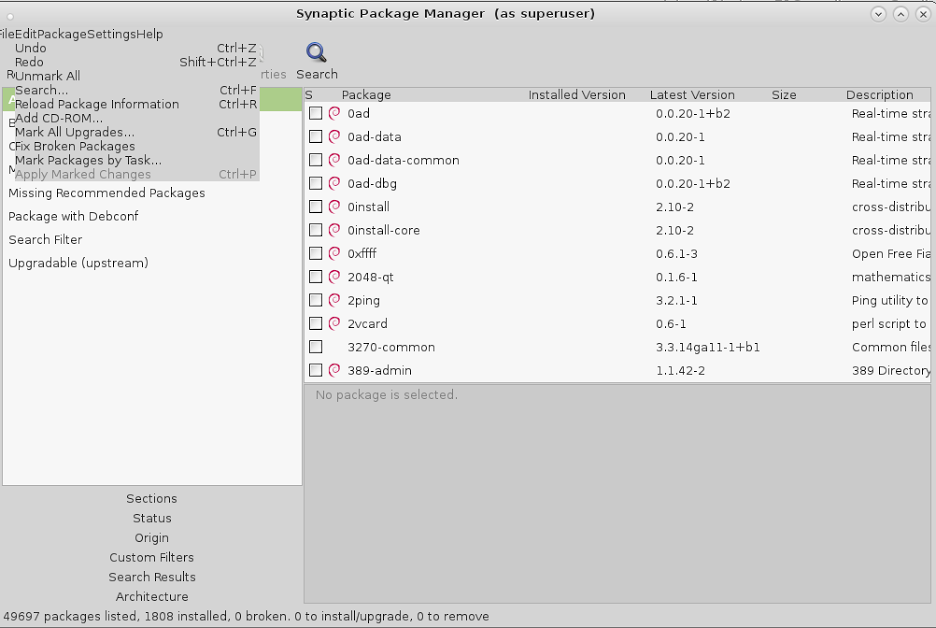The image size is (936, 628).
Task: Click the Search magnifier toolbar icon
Action: pyautogui.click(x=316, y=53)
